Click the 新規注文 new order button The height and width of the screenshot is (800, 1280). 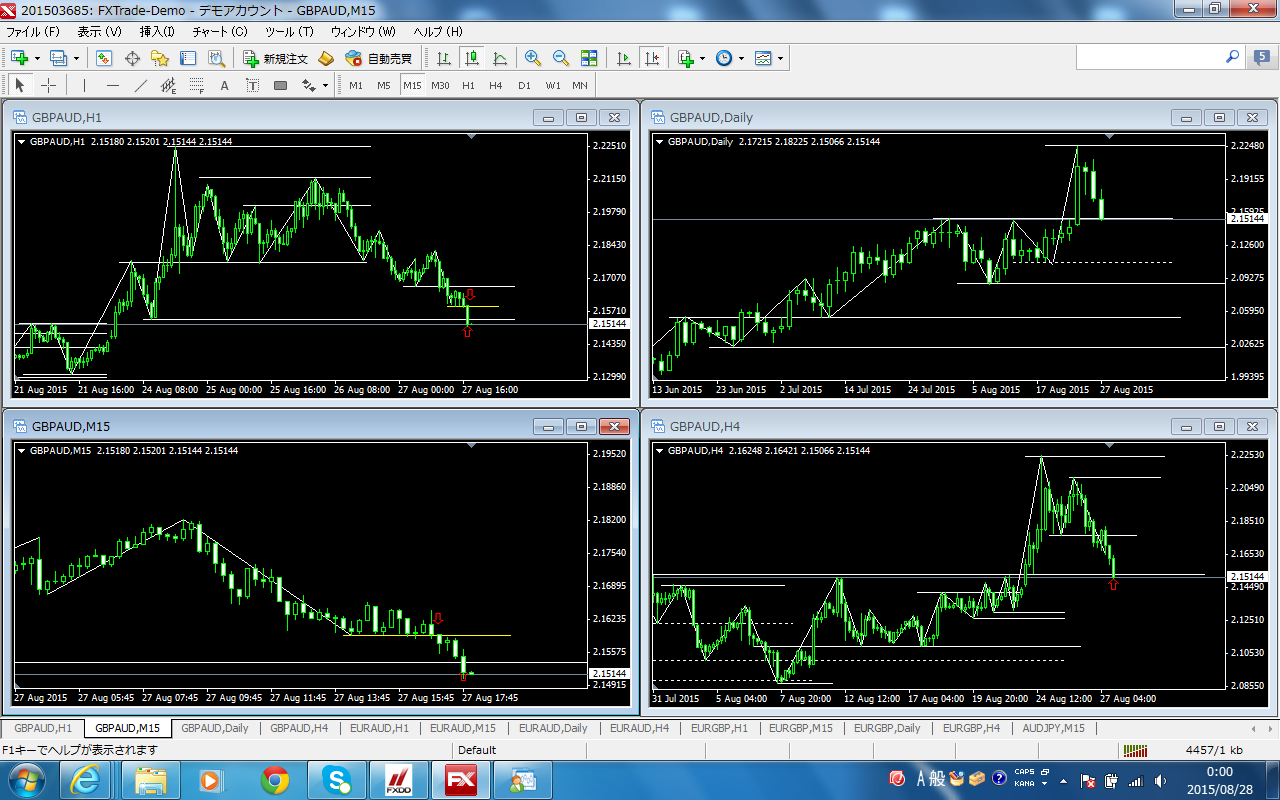(277, 59)
